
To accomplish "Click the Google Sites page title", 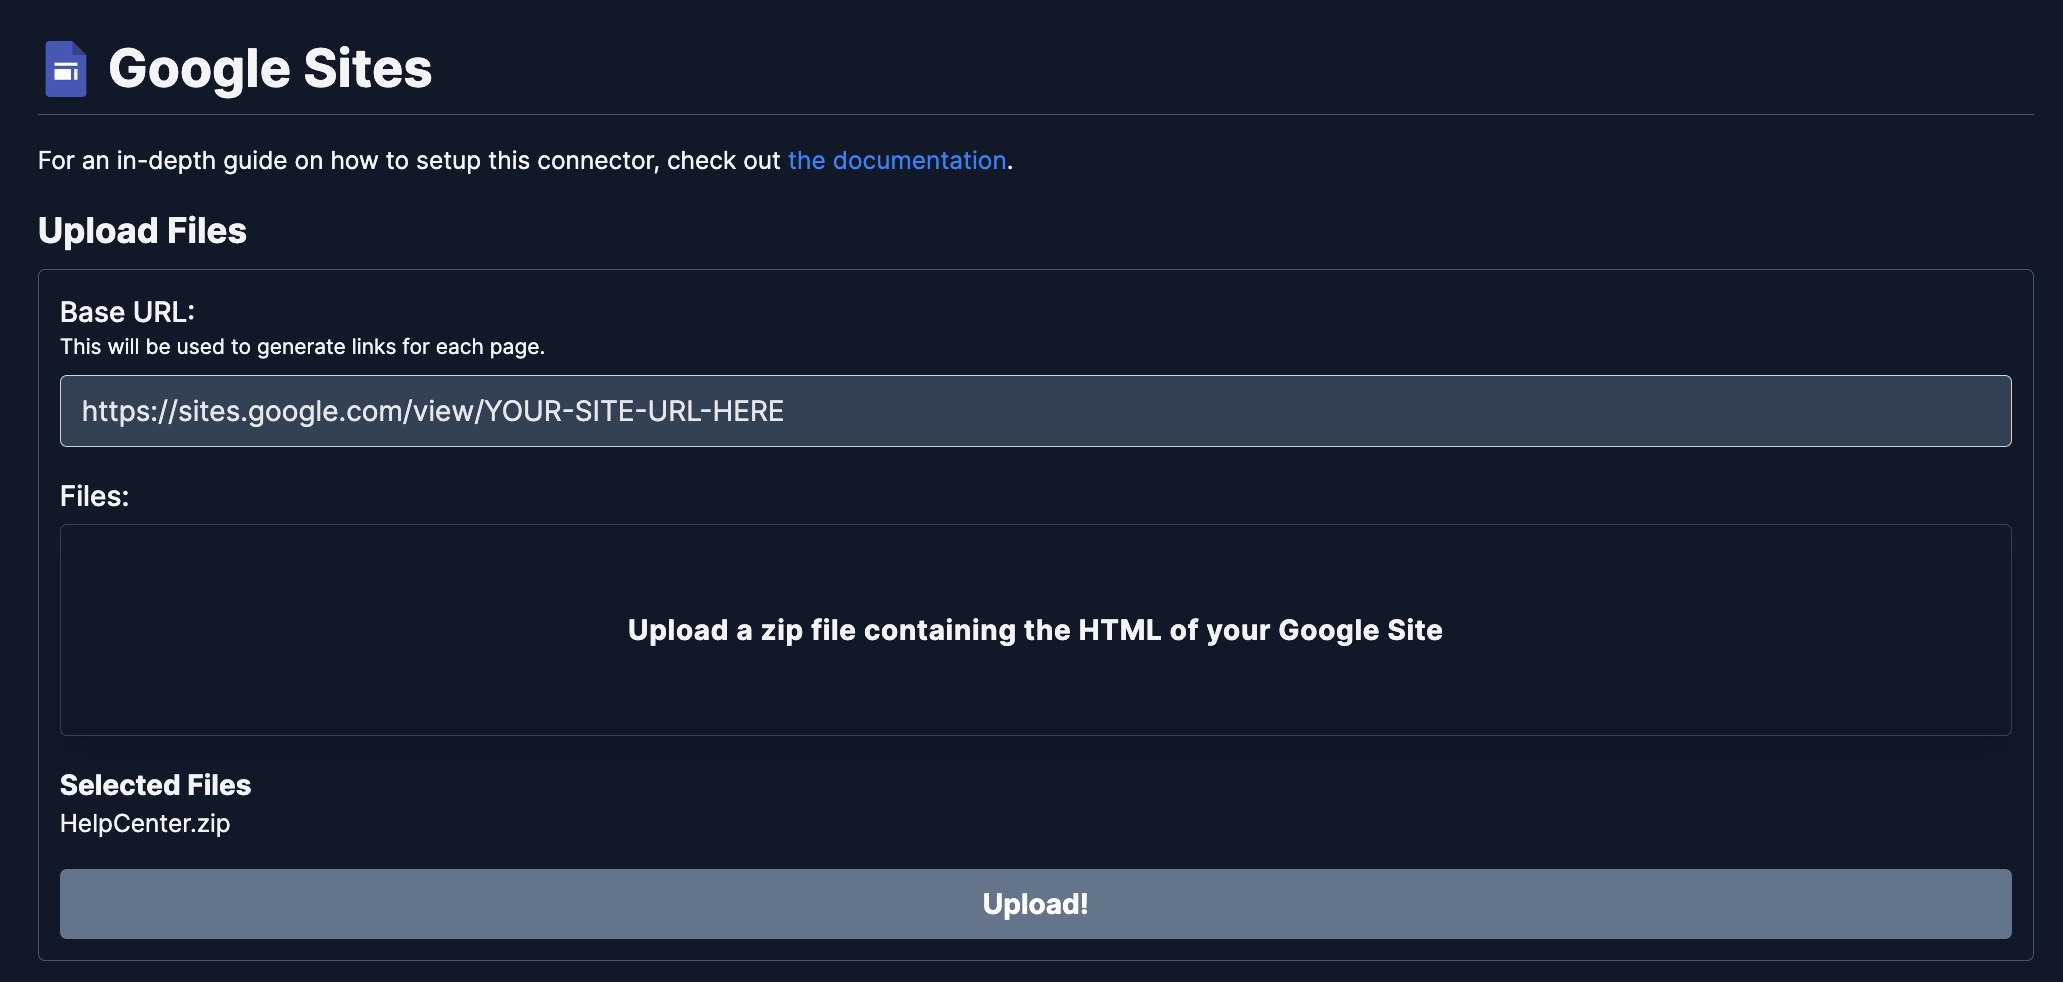I will click(271, 68).
